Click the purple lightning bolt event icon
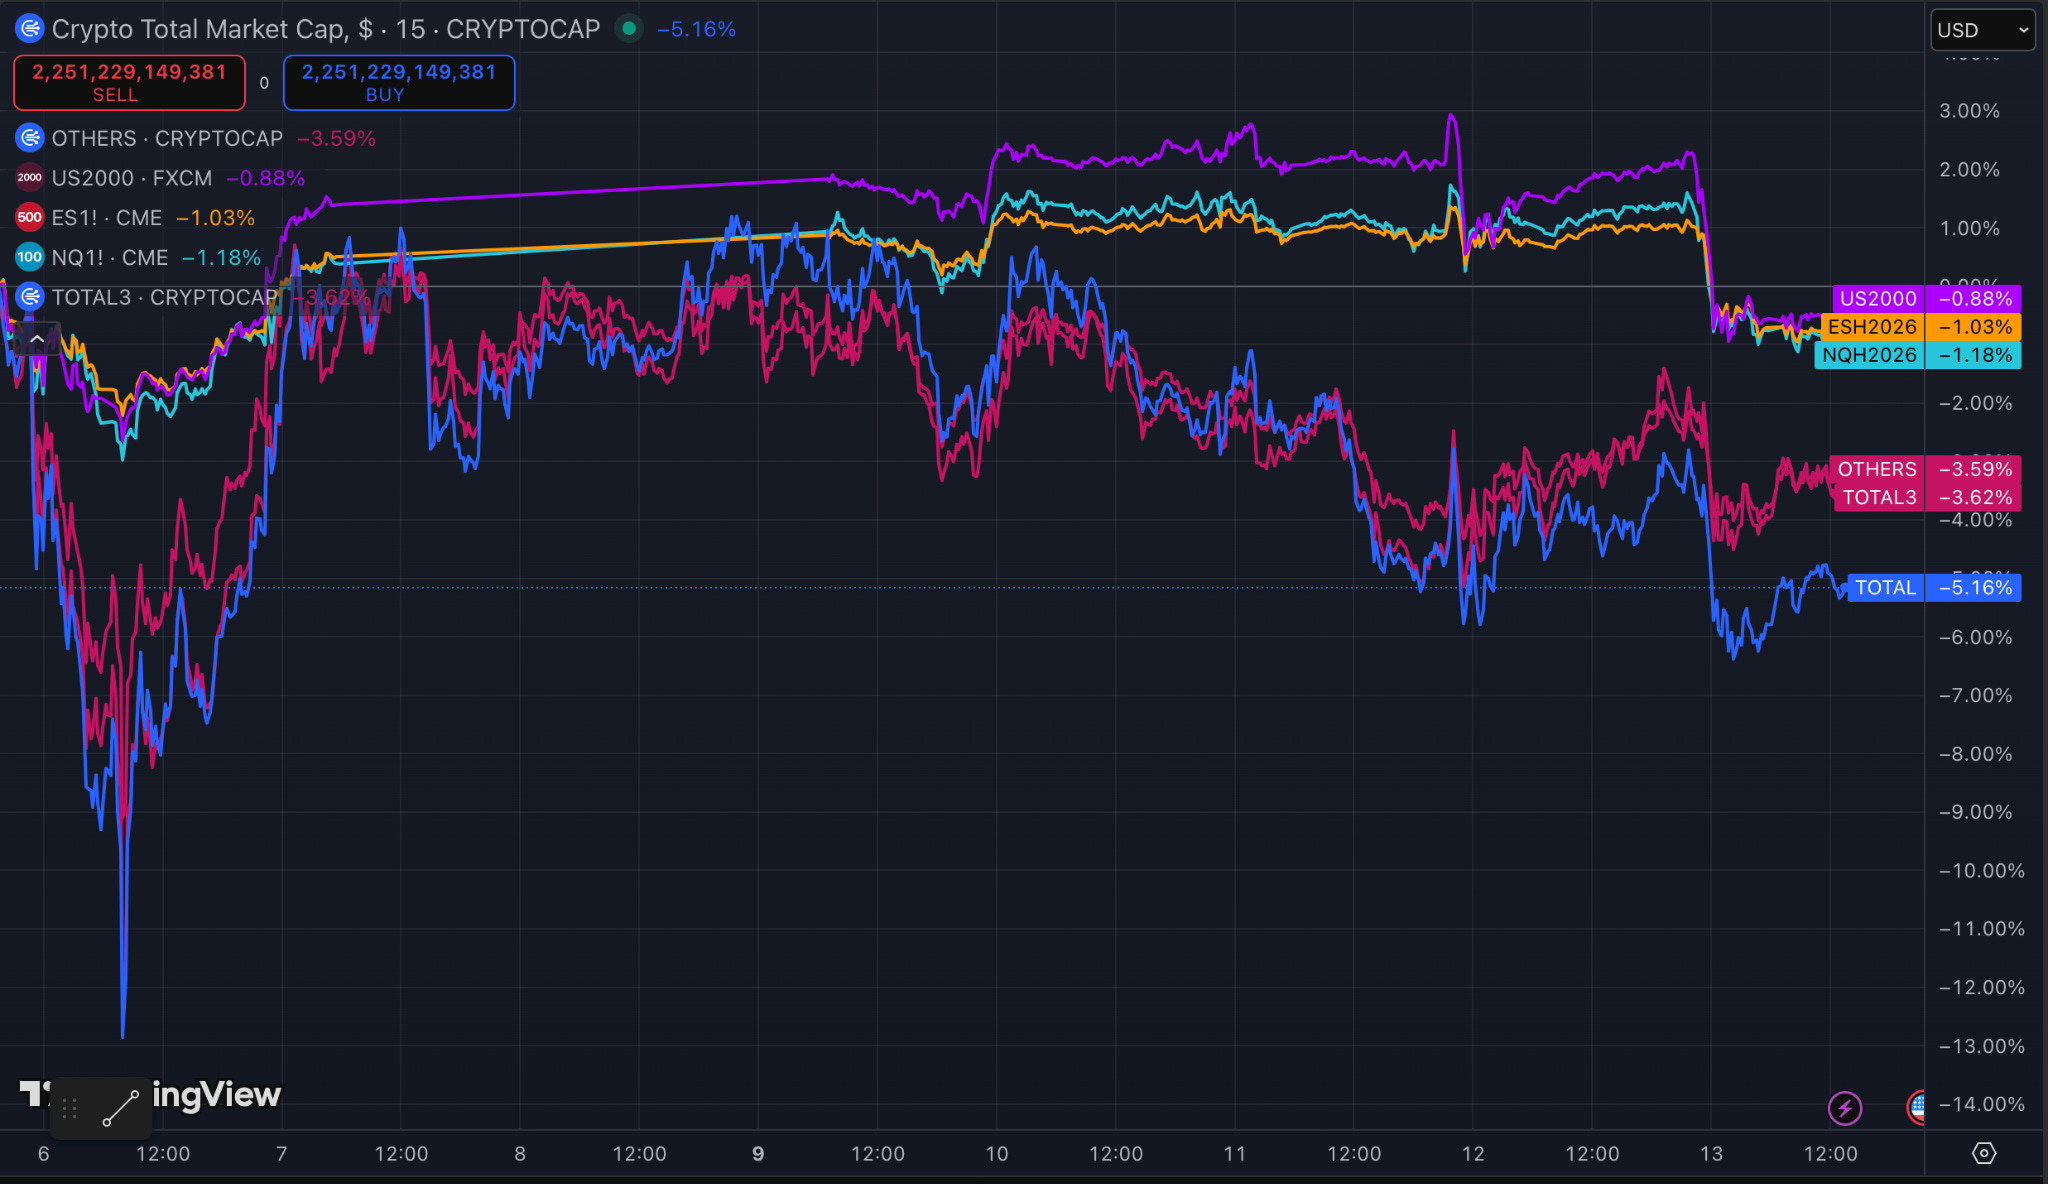The width and height of the screenshot is (2048, 1184). [x=1844, y=1107]
